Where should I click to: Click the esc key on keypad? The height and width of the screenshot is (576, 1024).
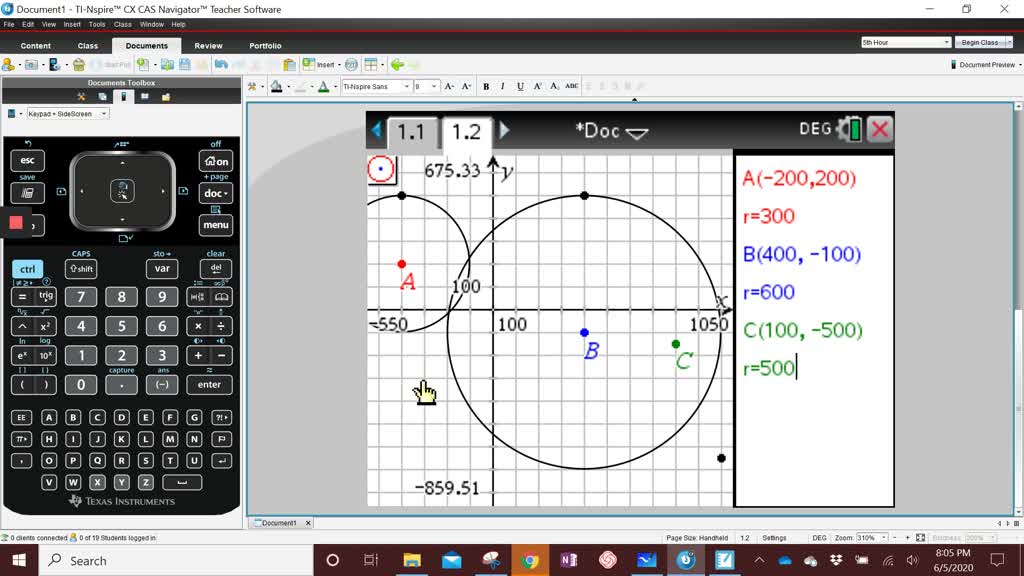(27, 161)
